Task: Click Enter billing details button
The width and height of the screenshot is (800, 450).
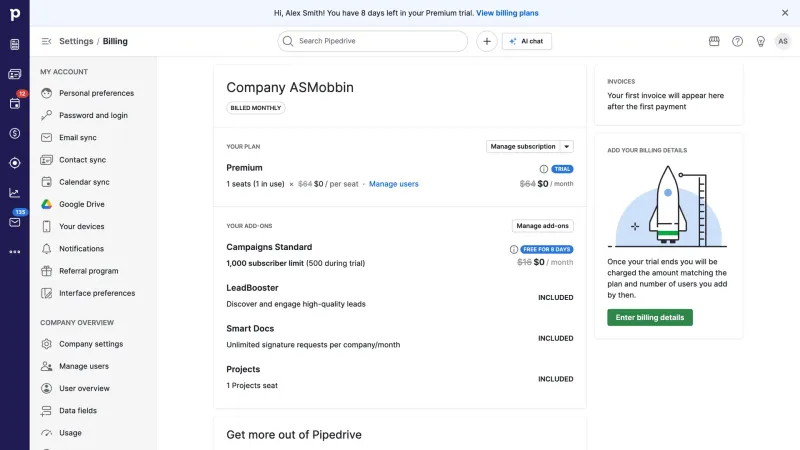Action: click(649, 317)
